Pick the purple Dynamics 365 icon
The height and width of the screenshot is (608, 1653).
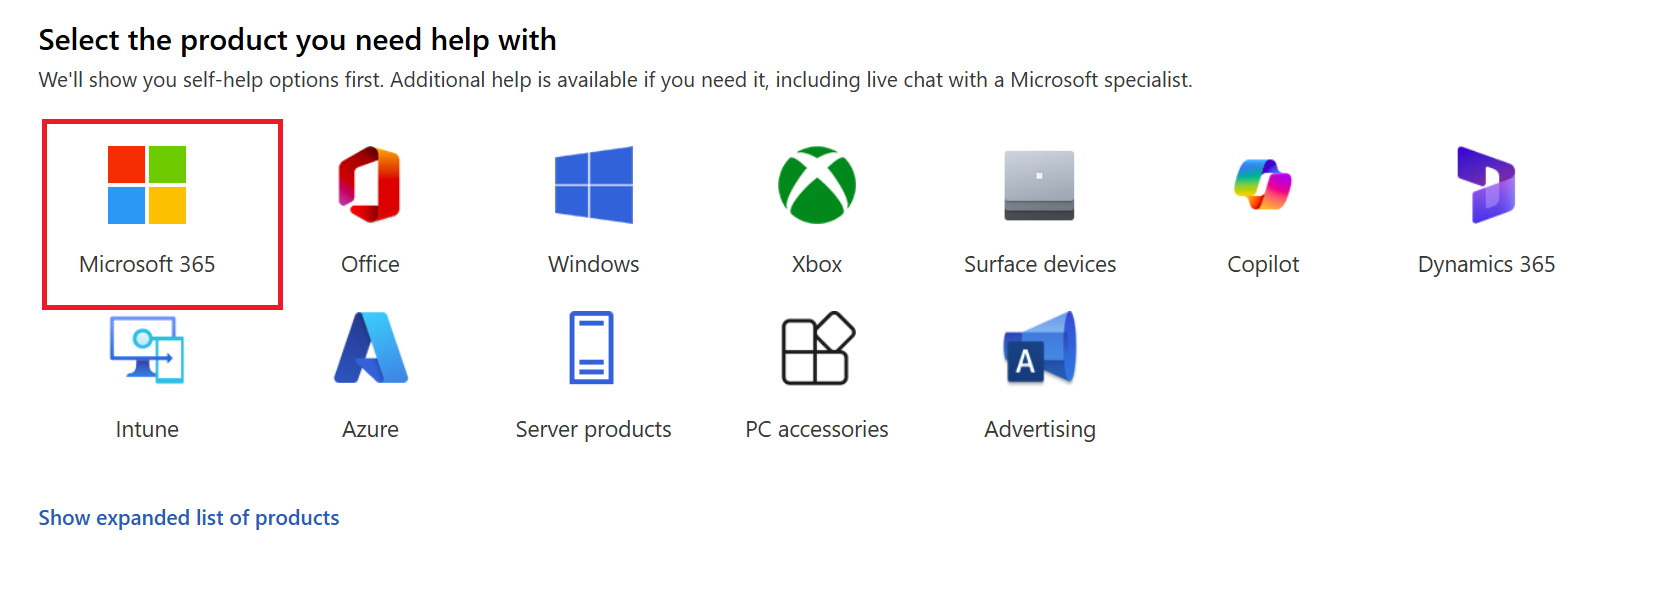click(1486, 185)
